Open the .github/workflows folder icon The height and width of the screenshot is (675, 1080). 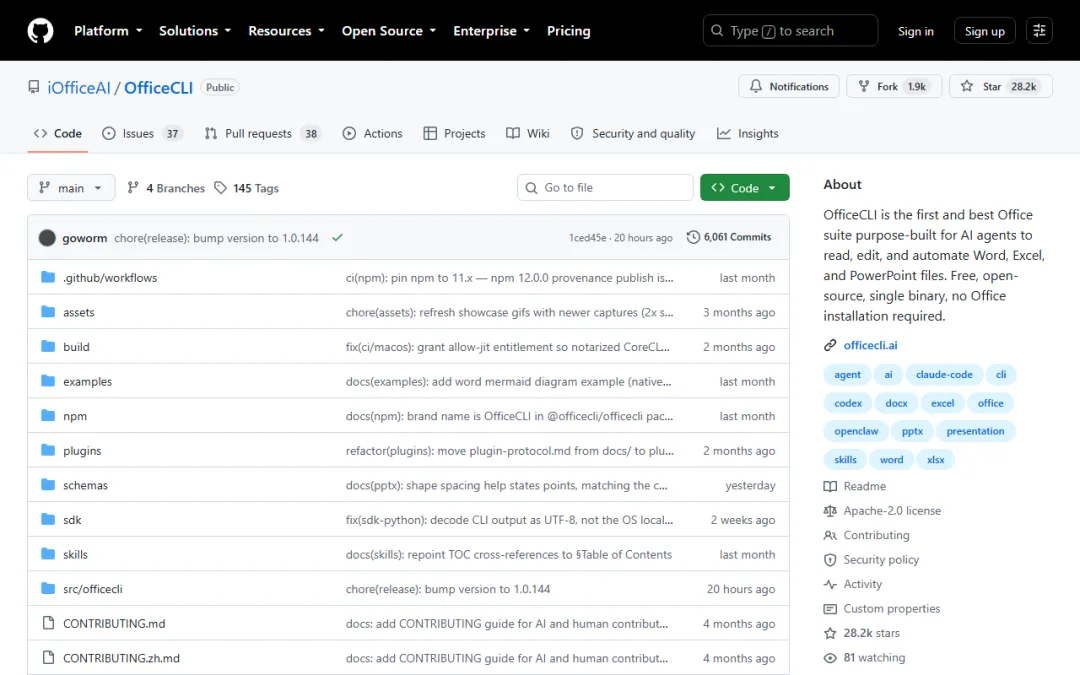48,277
